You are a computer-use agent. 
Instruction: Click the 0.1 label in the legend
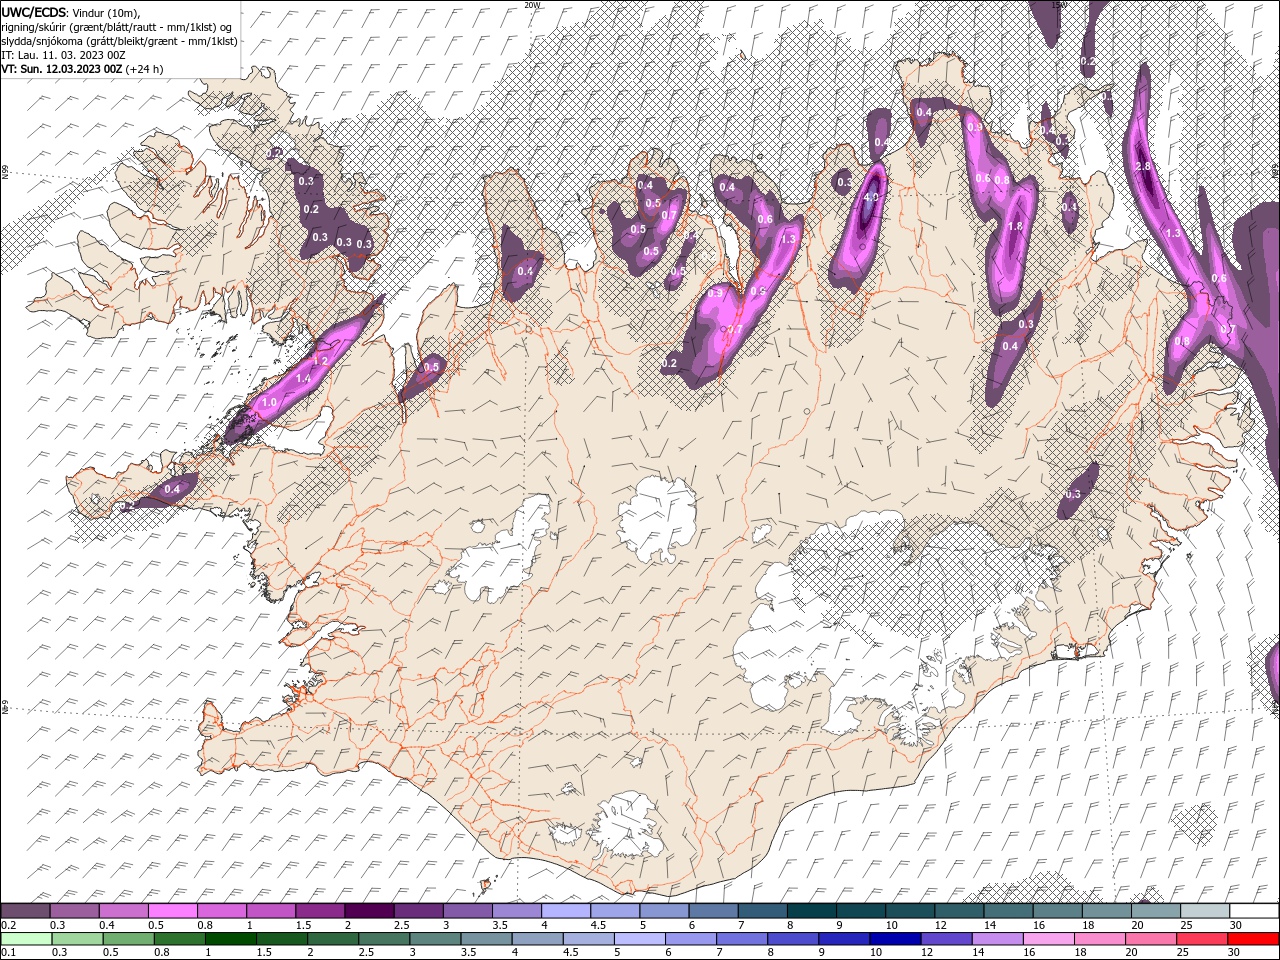tap(8, 953)
